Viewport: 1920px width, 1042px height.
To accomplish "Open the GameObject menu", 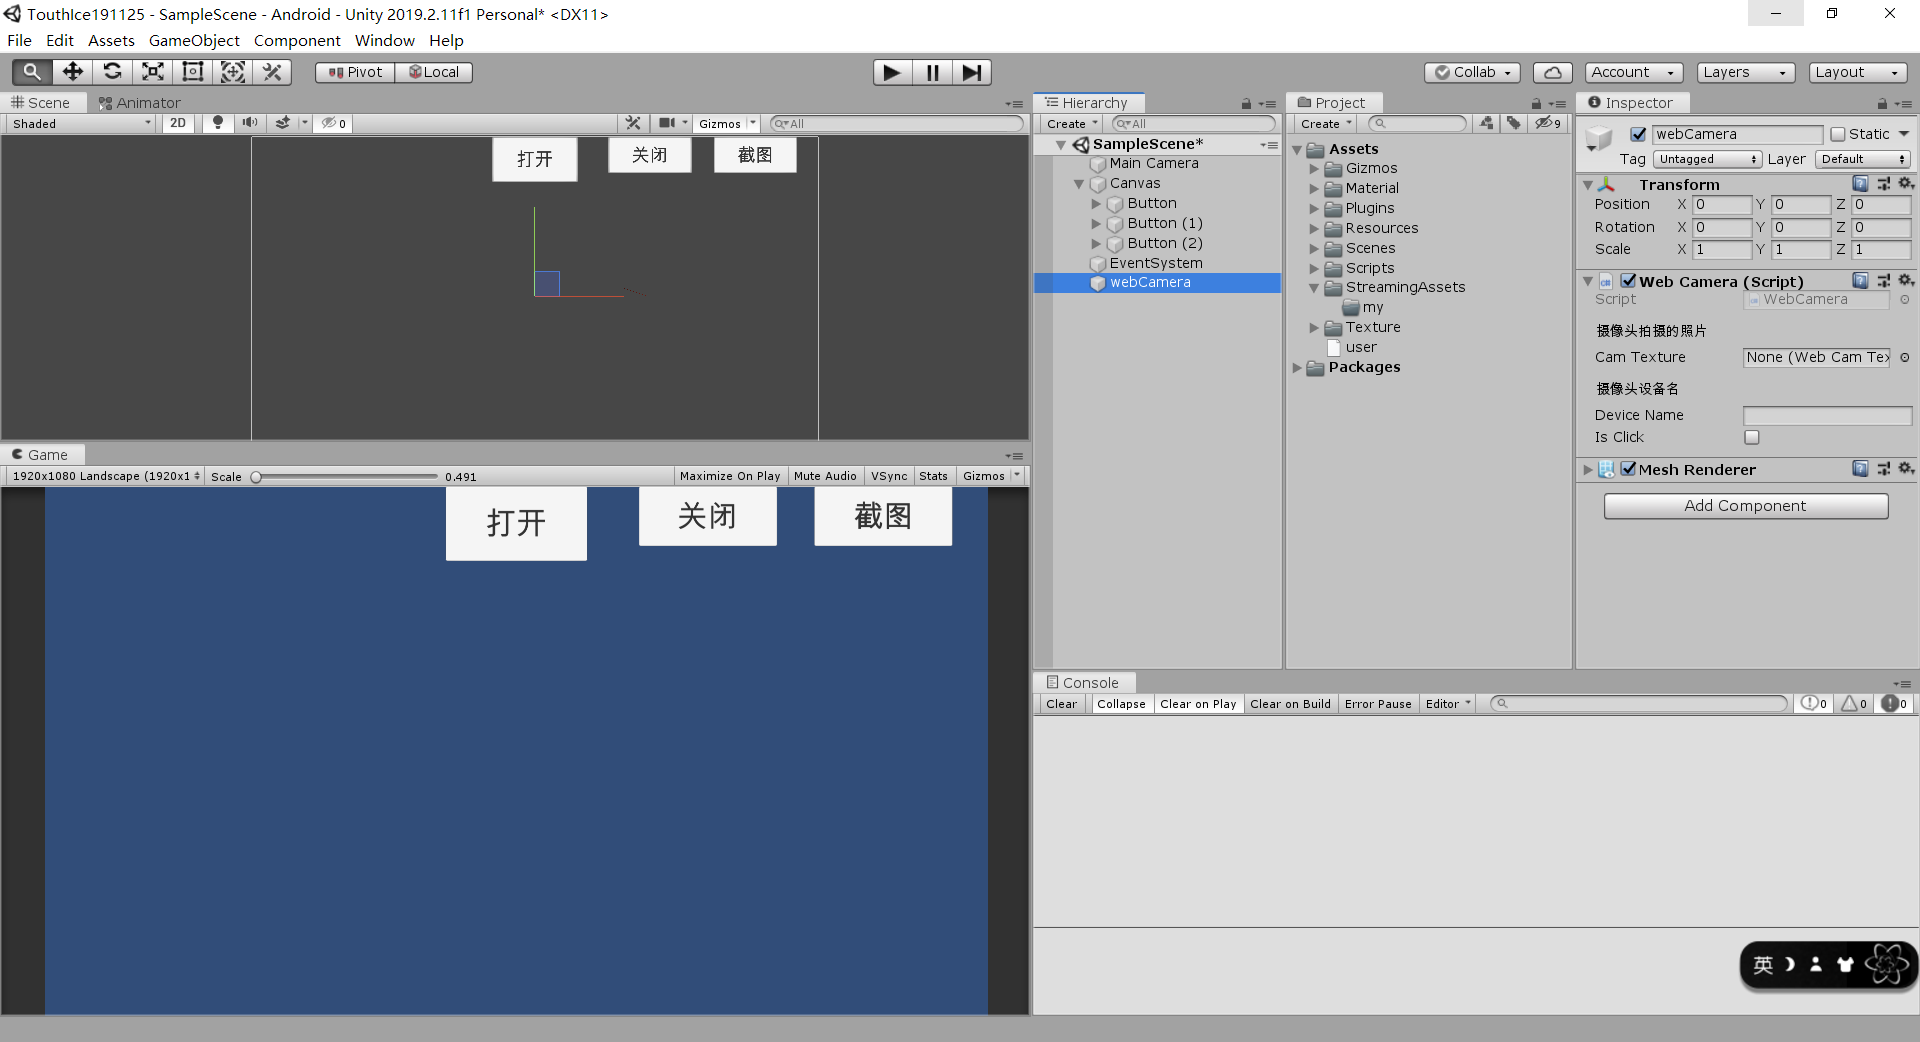I will pos(194,40).
